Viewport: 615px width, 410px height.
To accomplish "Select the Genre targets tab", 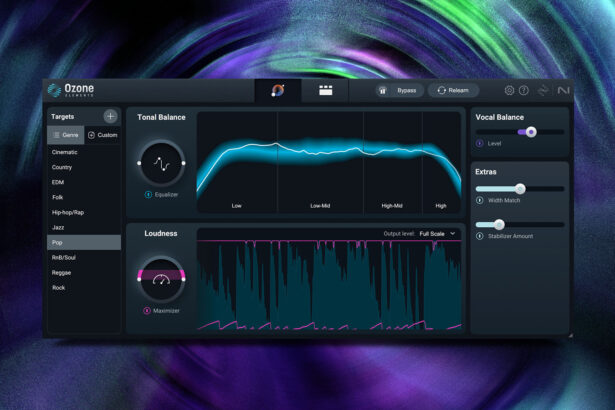I will [66, 135].
